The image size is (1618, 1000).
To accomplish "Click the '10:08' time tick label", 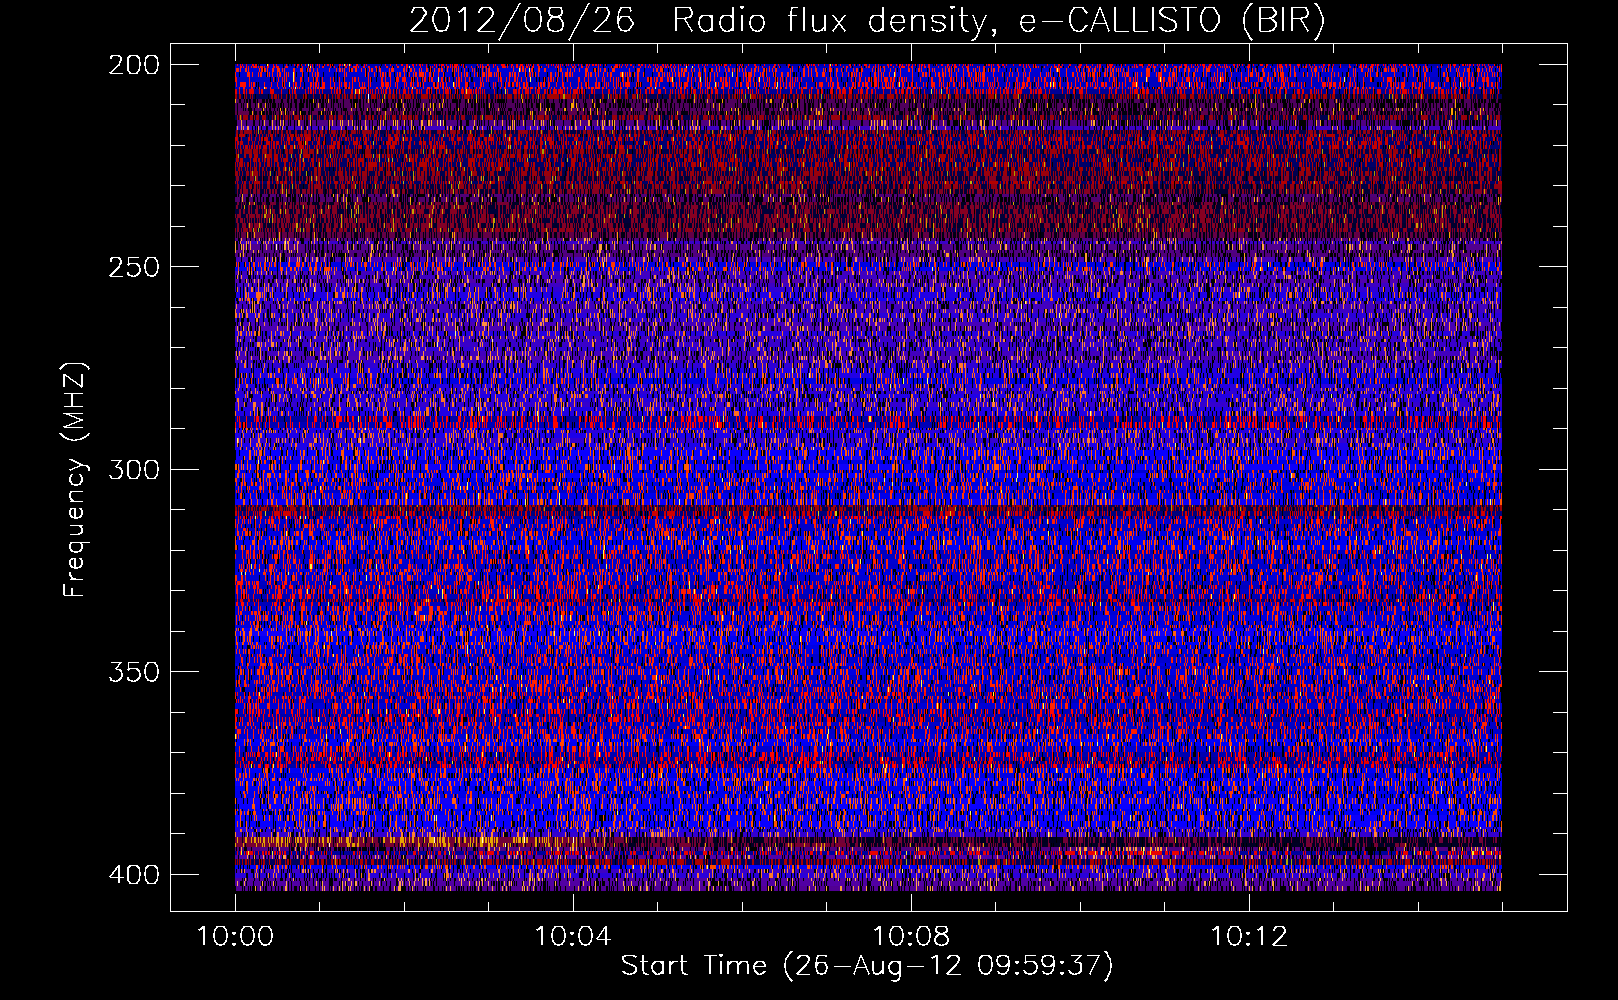I will (x=910, y=937).
